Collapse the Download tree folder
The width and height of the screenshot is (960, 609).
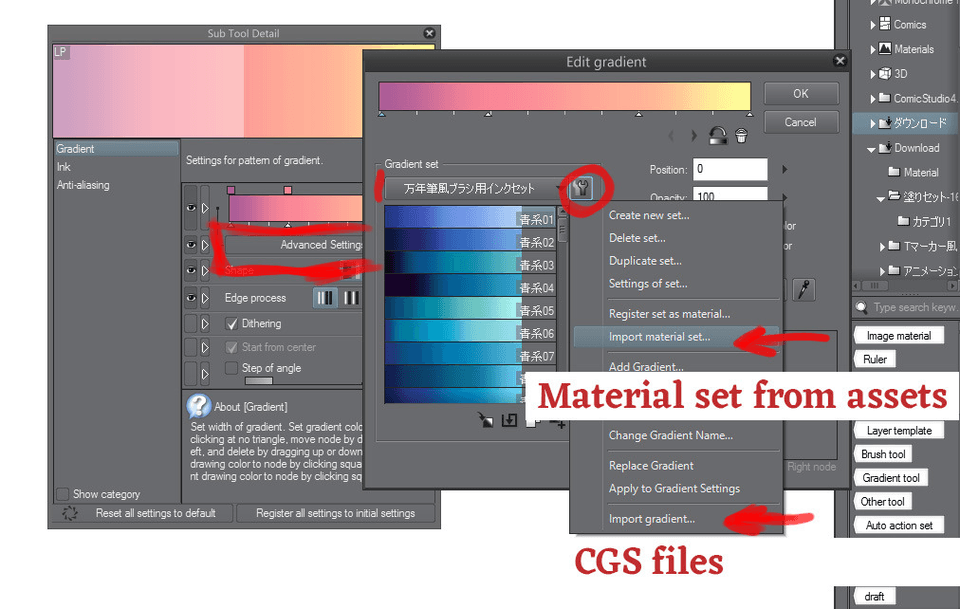(871, 149)
